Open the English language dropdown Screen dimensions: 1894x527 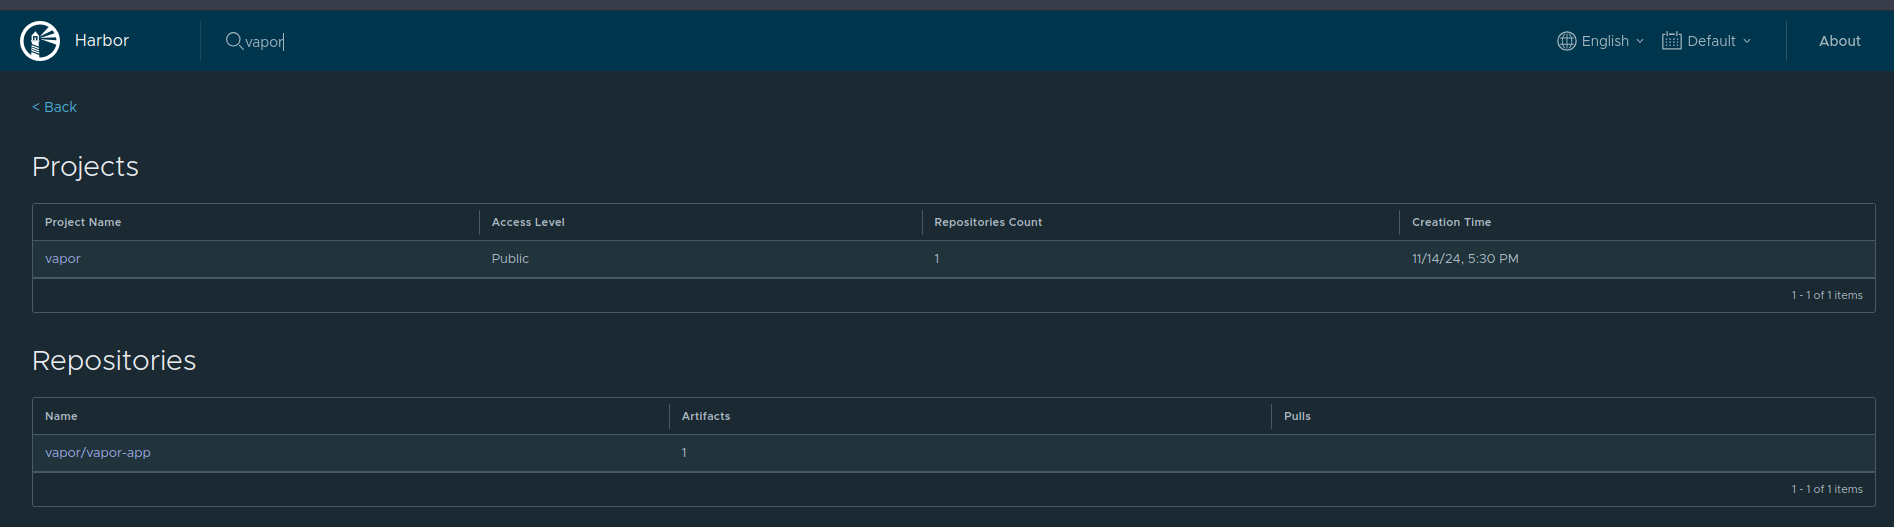[x=1601, y=41]
